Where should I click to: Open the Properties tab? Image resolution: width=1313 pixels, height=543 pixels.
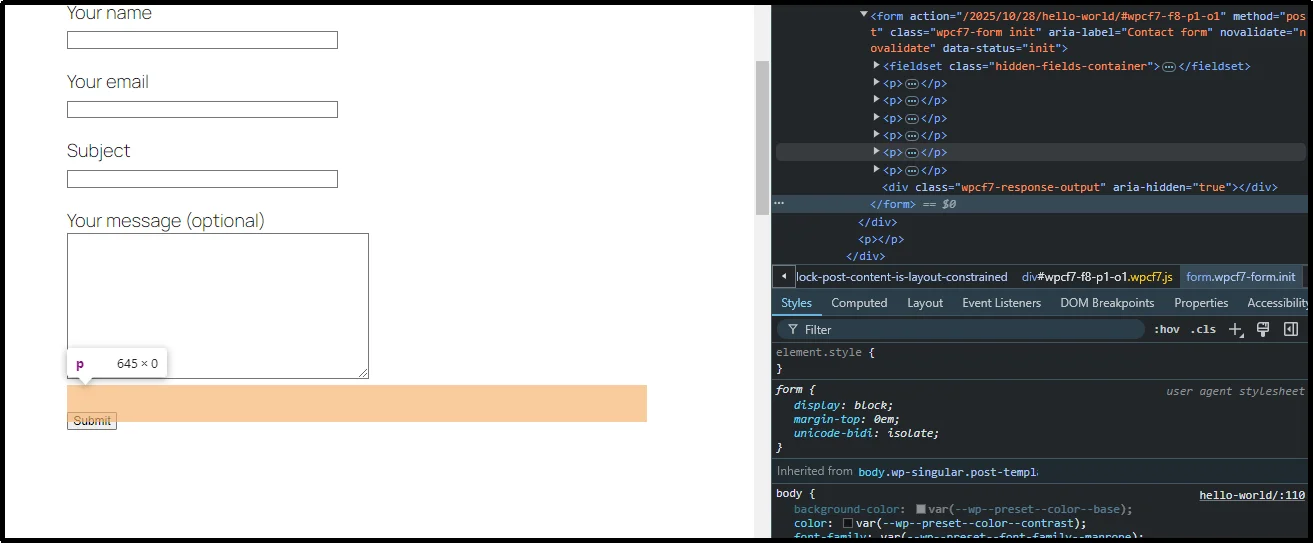point(1201,303)
